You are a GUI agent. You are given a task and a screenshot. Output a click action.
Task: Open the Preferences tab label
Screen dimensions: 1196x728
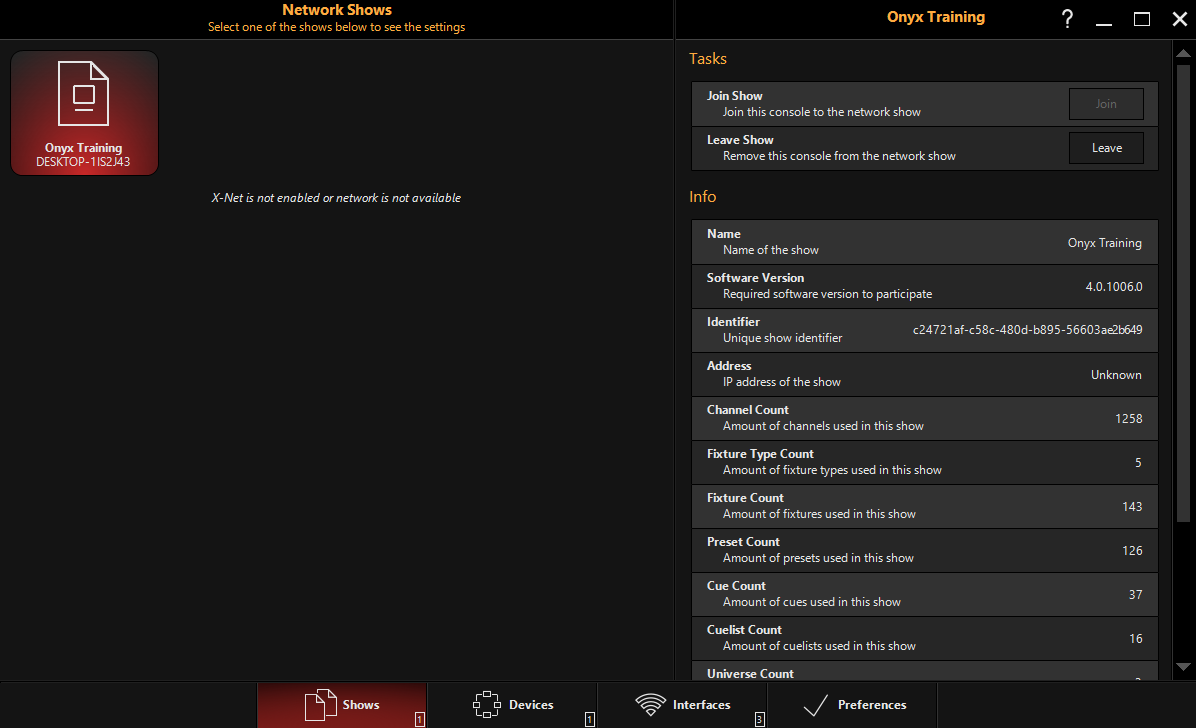click(x=872, y=705)
